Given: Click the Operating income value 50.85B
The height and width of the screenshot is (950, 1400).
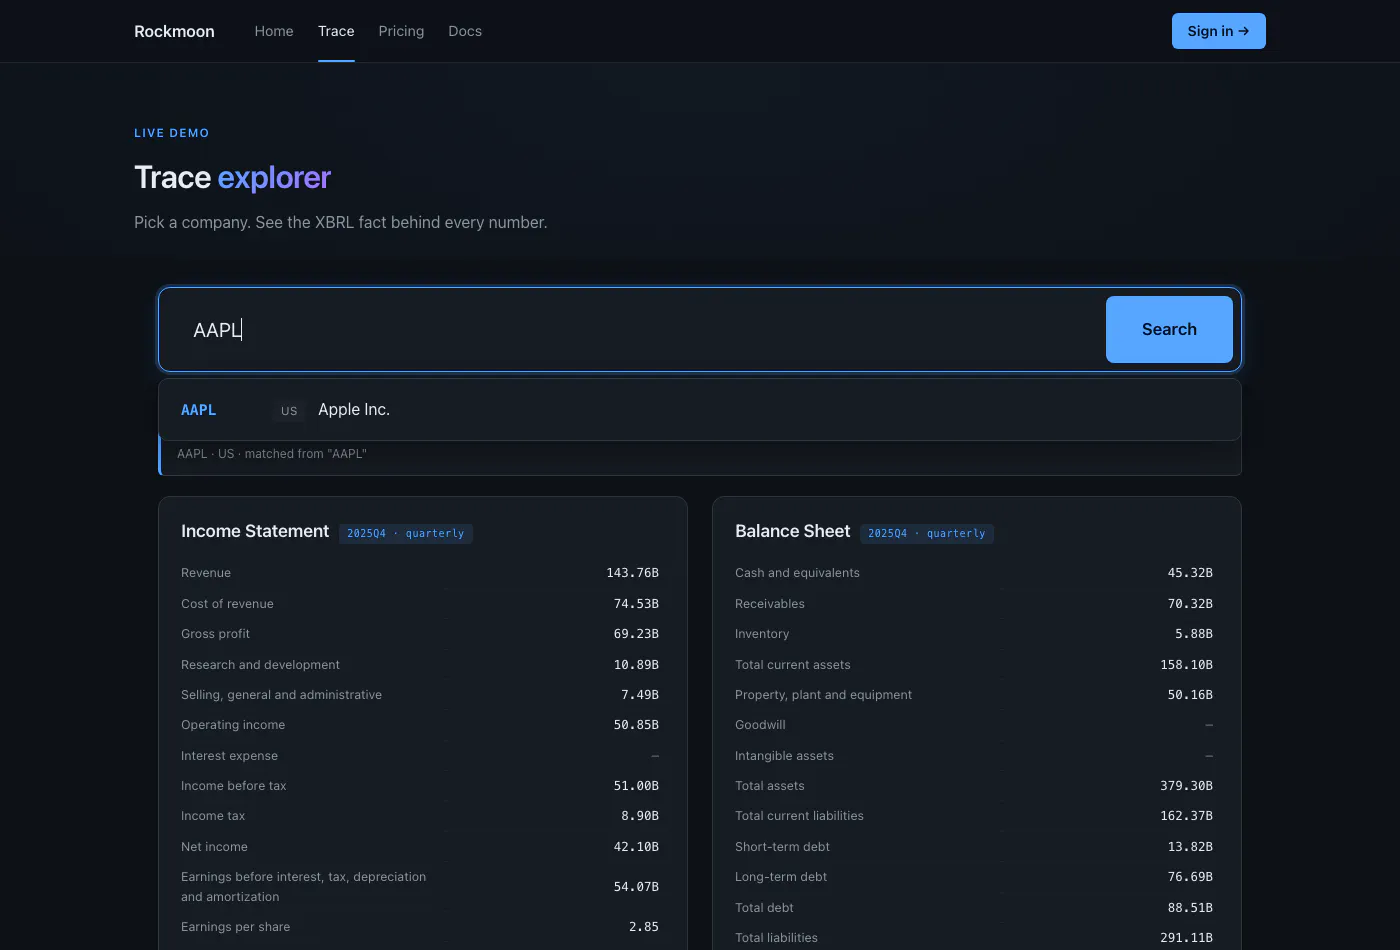Looking at the screenshot, I should [636, 725].
